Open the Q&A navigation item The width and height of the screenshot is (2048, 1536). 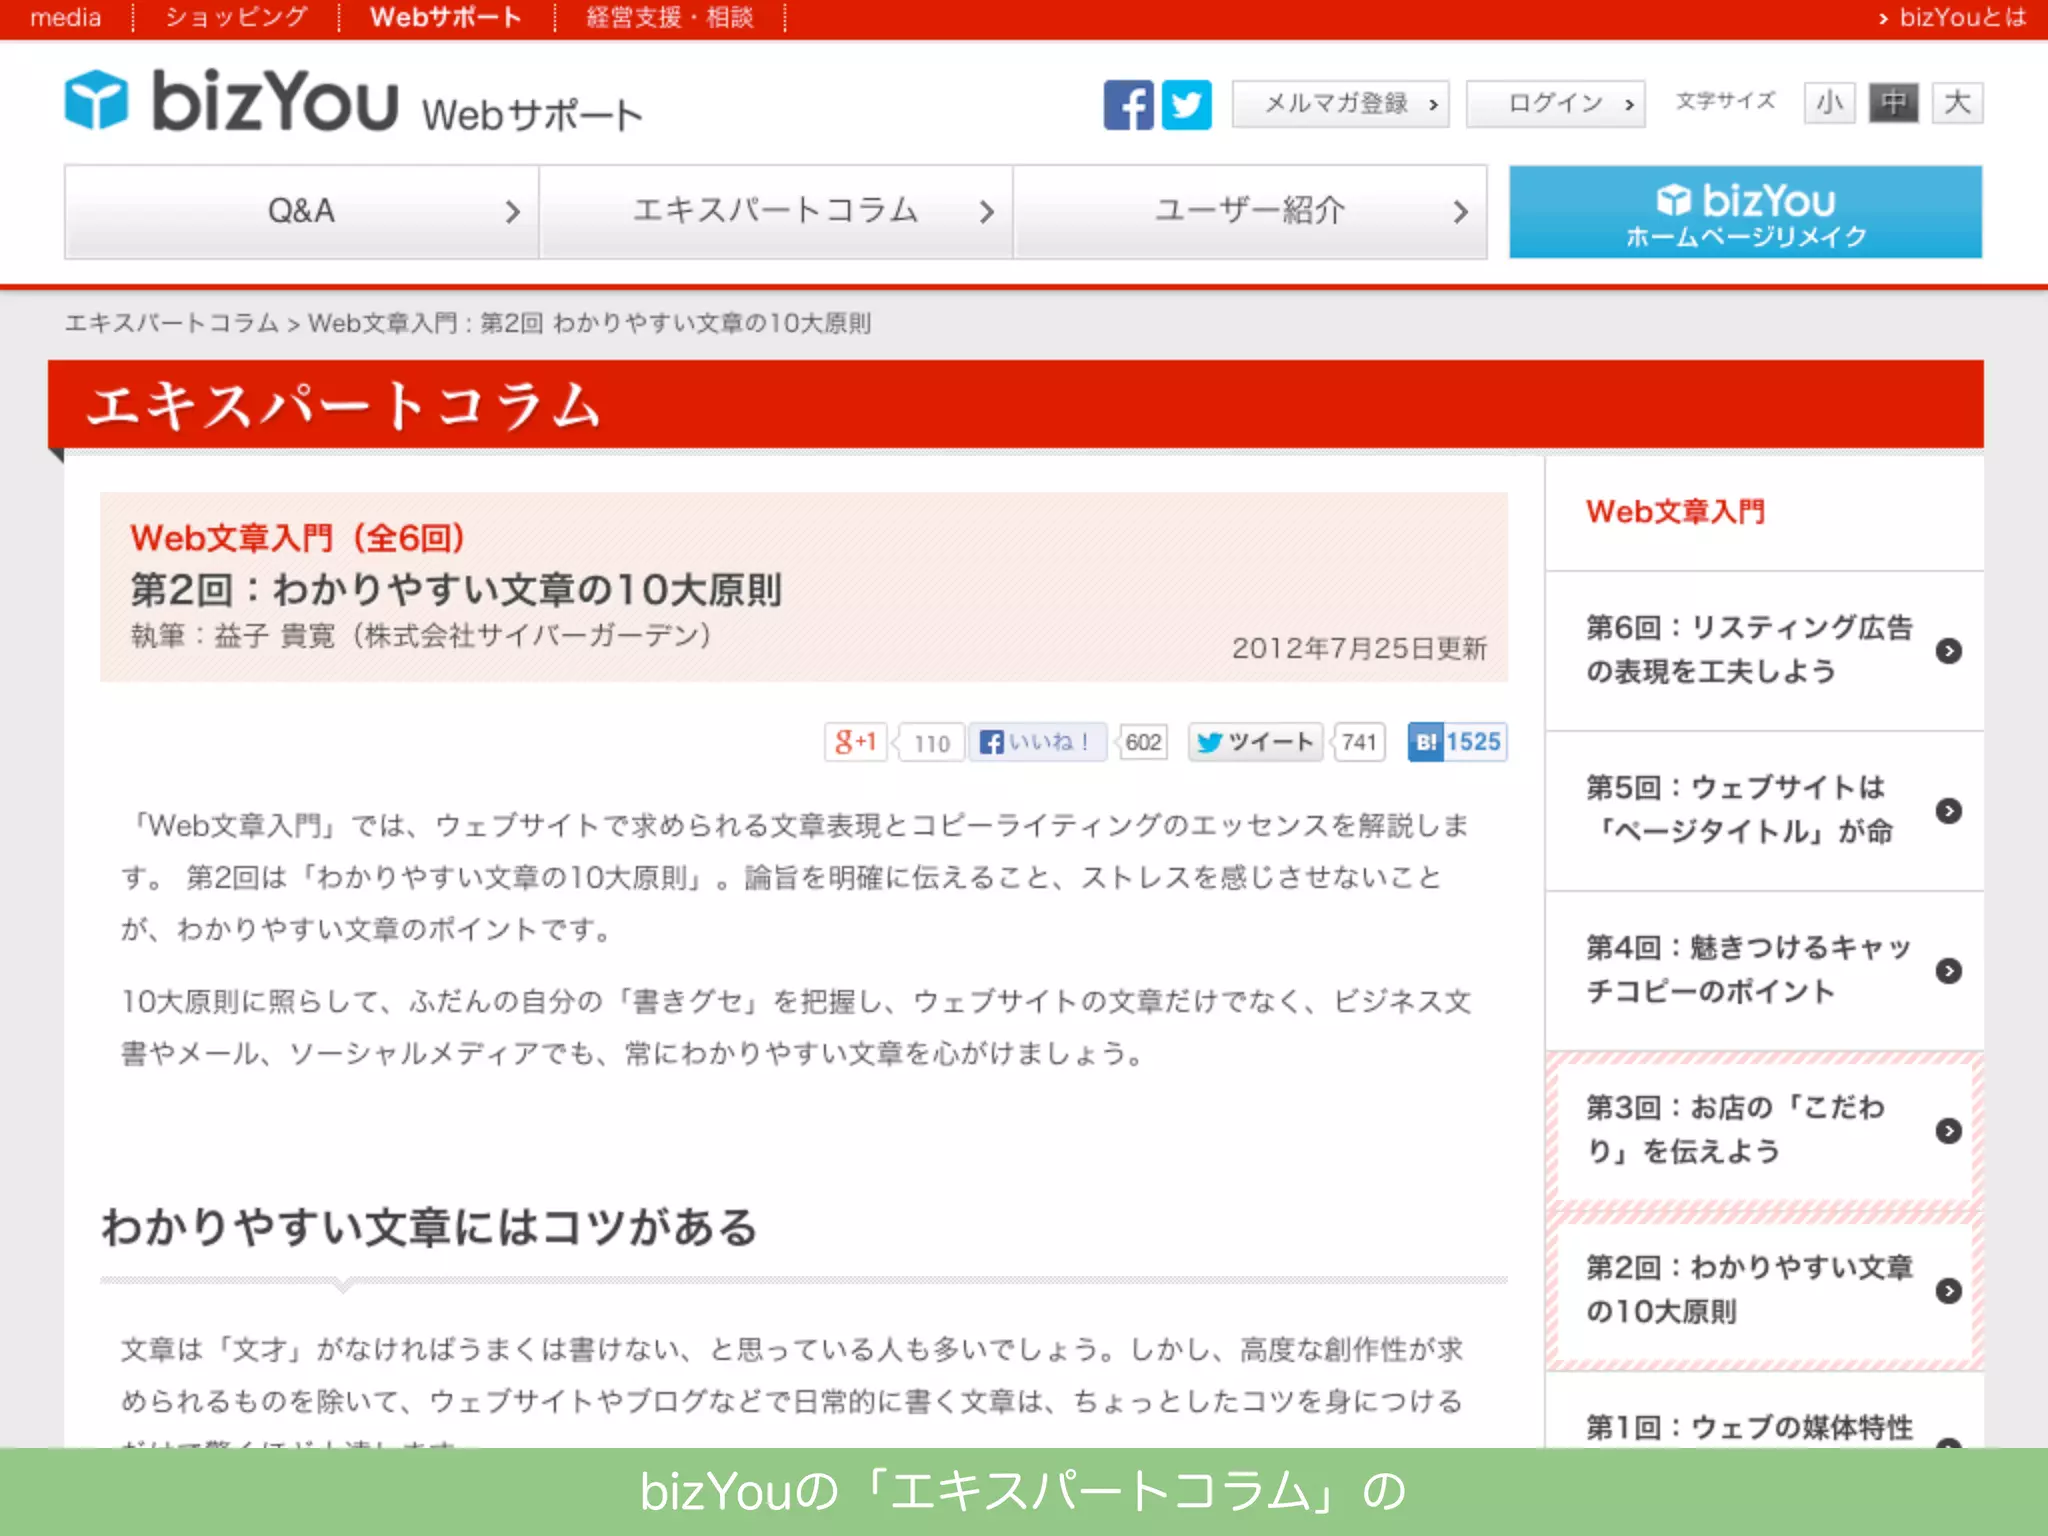coord(301,212)
